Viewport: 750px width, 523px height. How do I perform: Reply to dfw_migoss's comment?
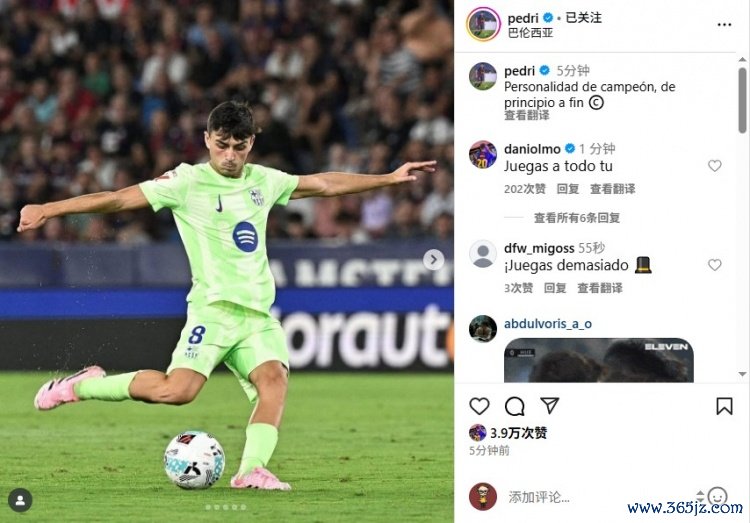click(x=555, y=288)
